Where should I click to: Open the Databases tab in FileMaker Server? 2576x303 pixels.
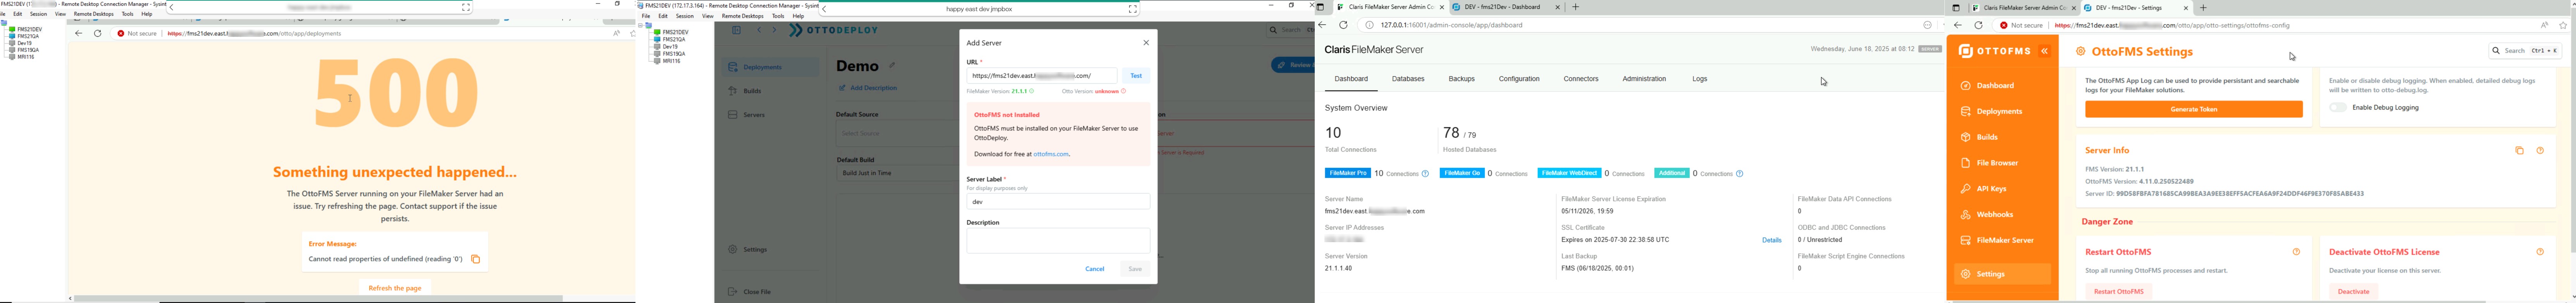(x=1408, y=79)
